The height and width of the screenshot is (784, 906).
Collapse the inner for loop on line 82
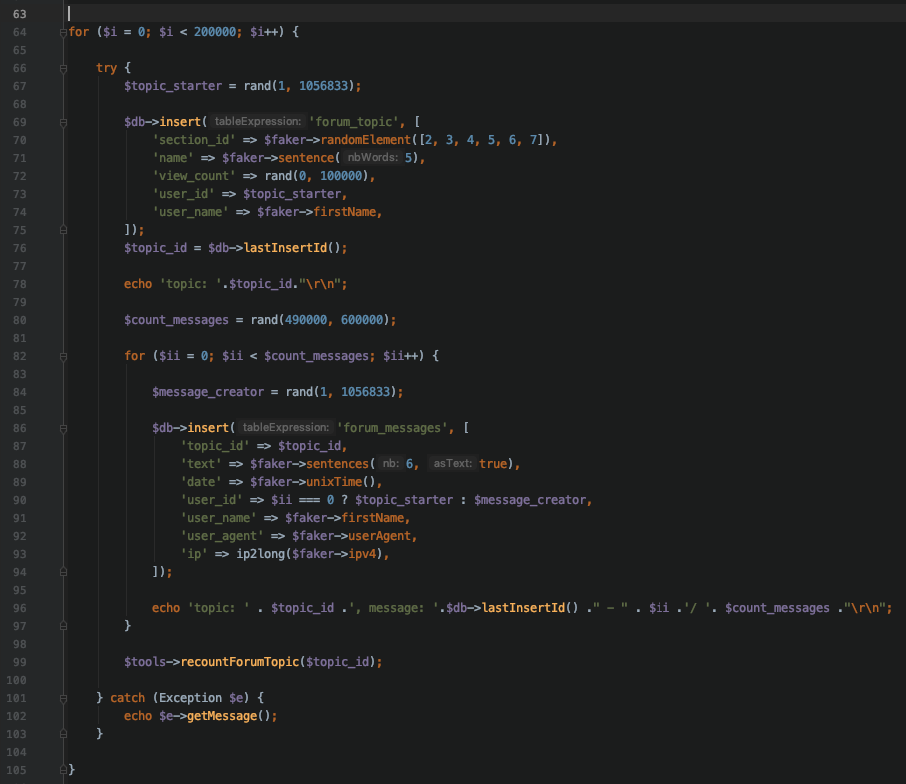click(x=63, y=355)
